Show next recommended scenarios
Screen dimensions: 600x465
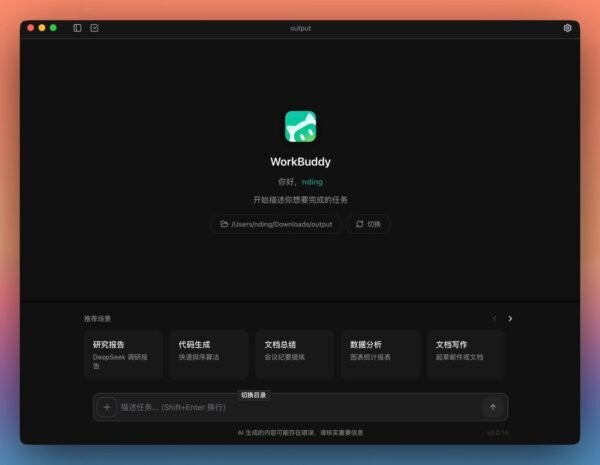(x=510, y=318)
